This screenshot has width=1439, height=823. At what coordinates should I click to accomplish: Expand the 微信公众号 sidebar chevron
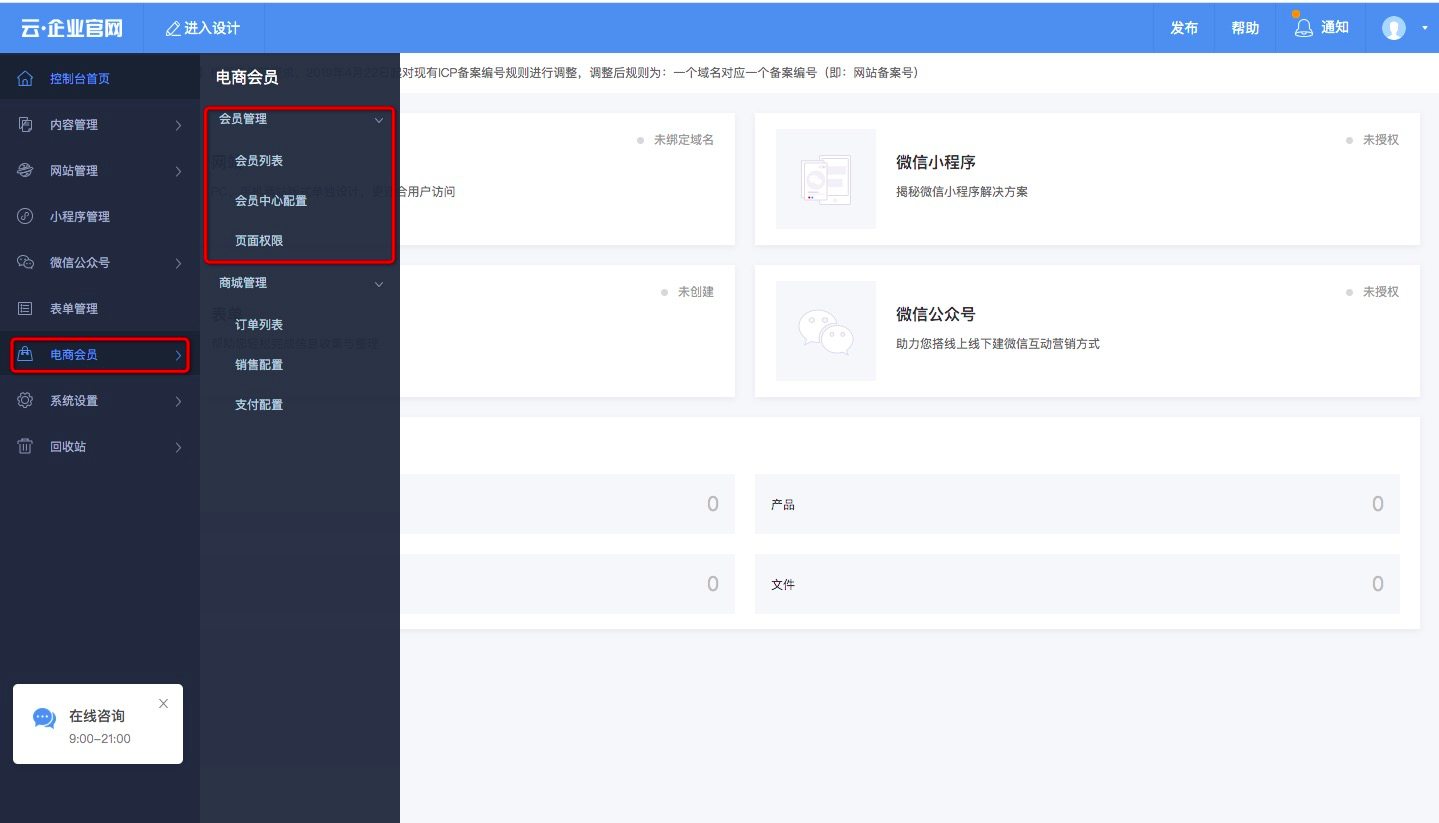[x=178, y=263]
